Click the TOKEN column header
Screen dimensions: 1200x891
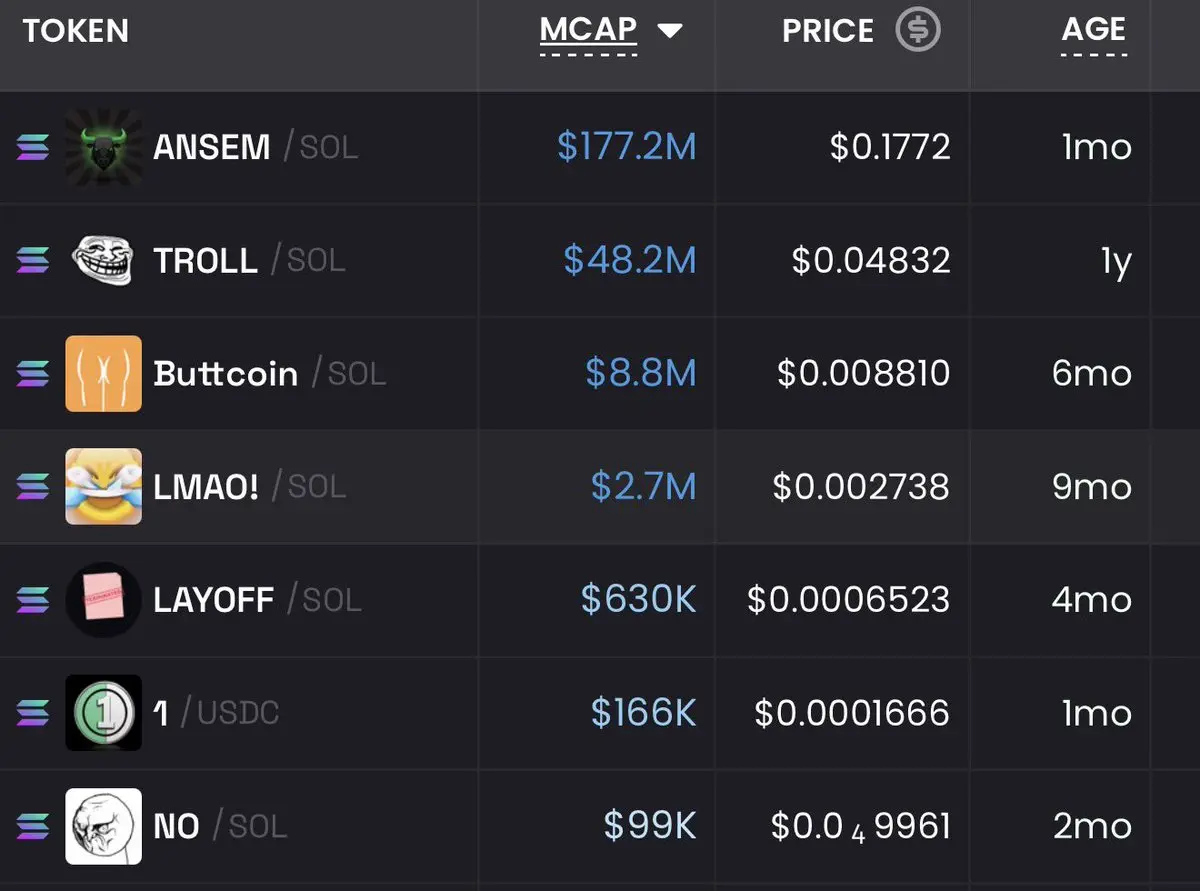76,31
